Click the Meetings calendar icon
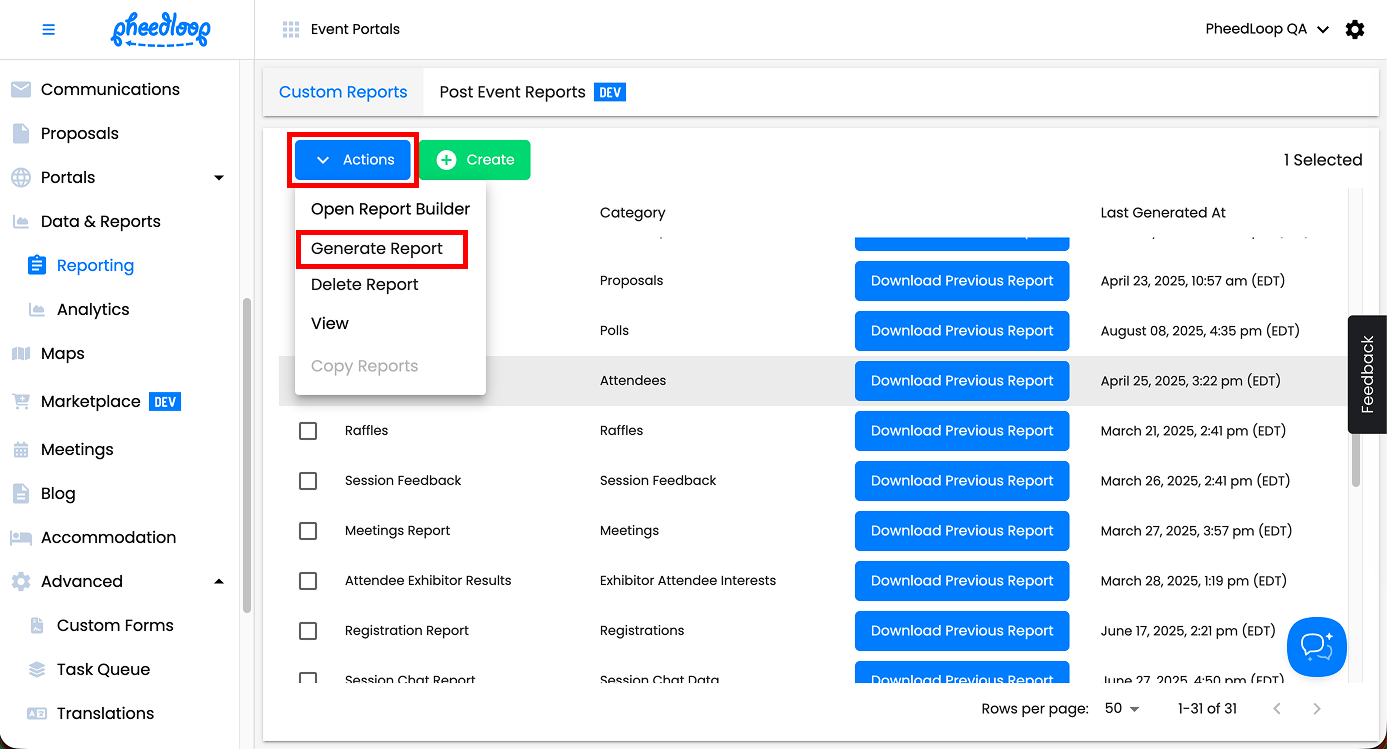 coord(21,450)
